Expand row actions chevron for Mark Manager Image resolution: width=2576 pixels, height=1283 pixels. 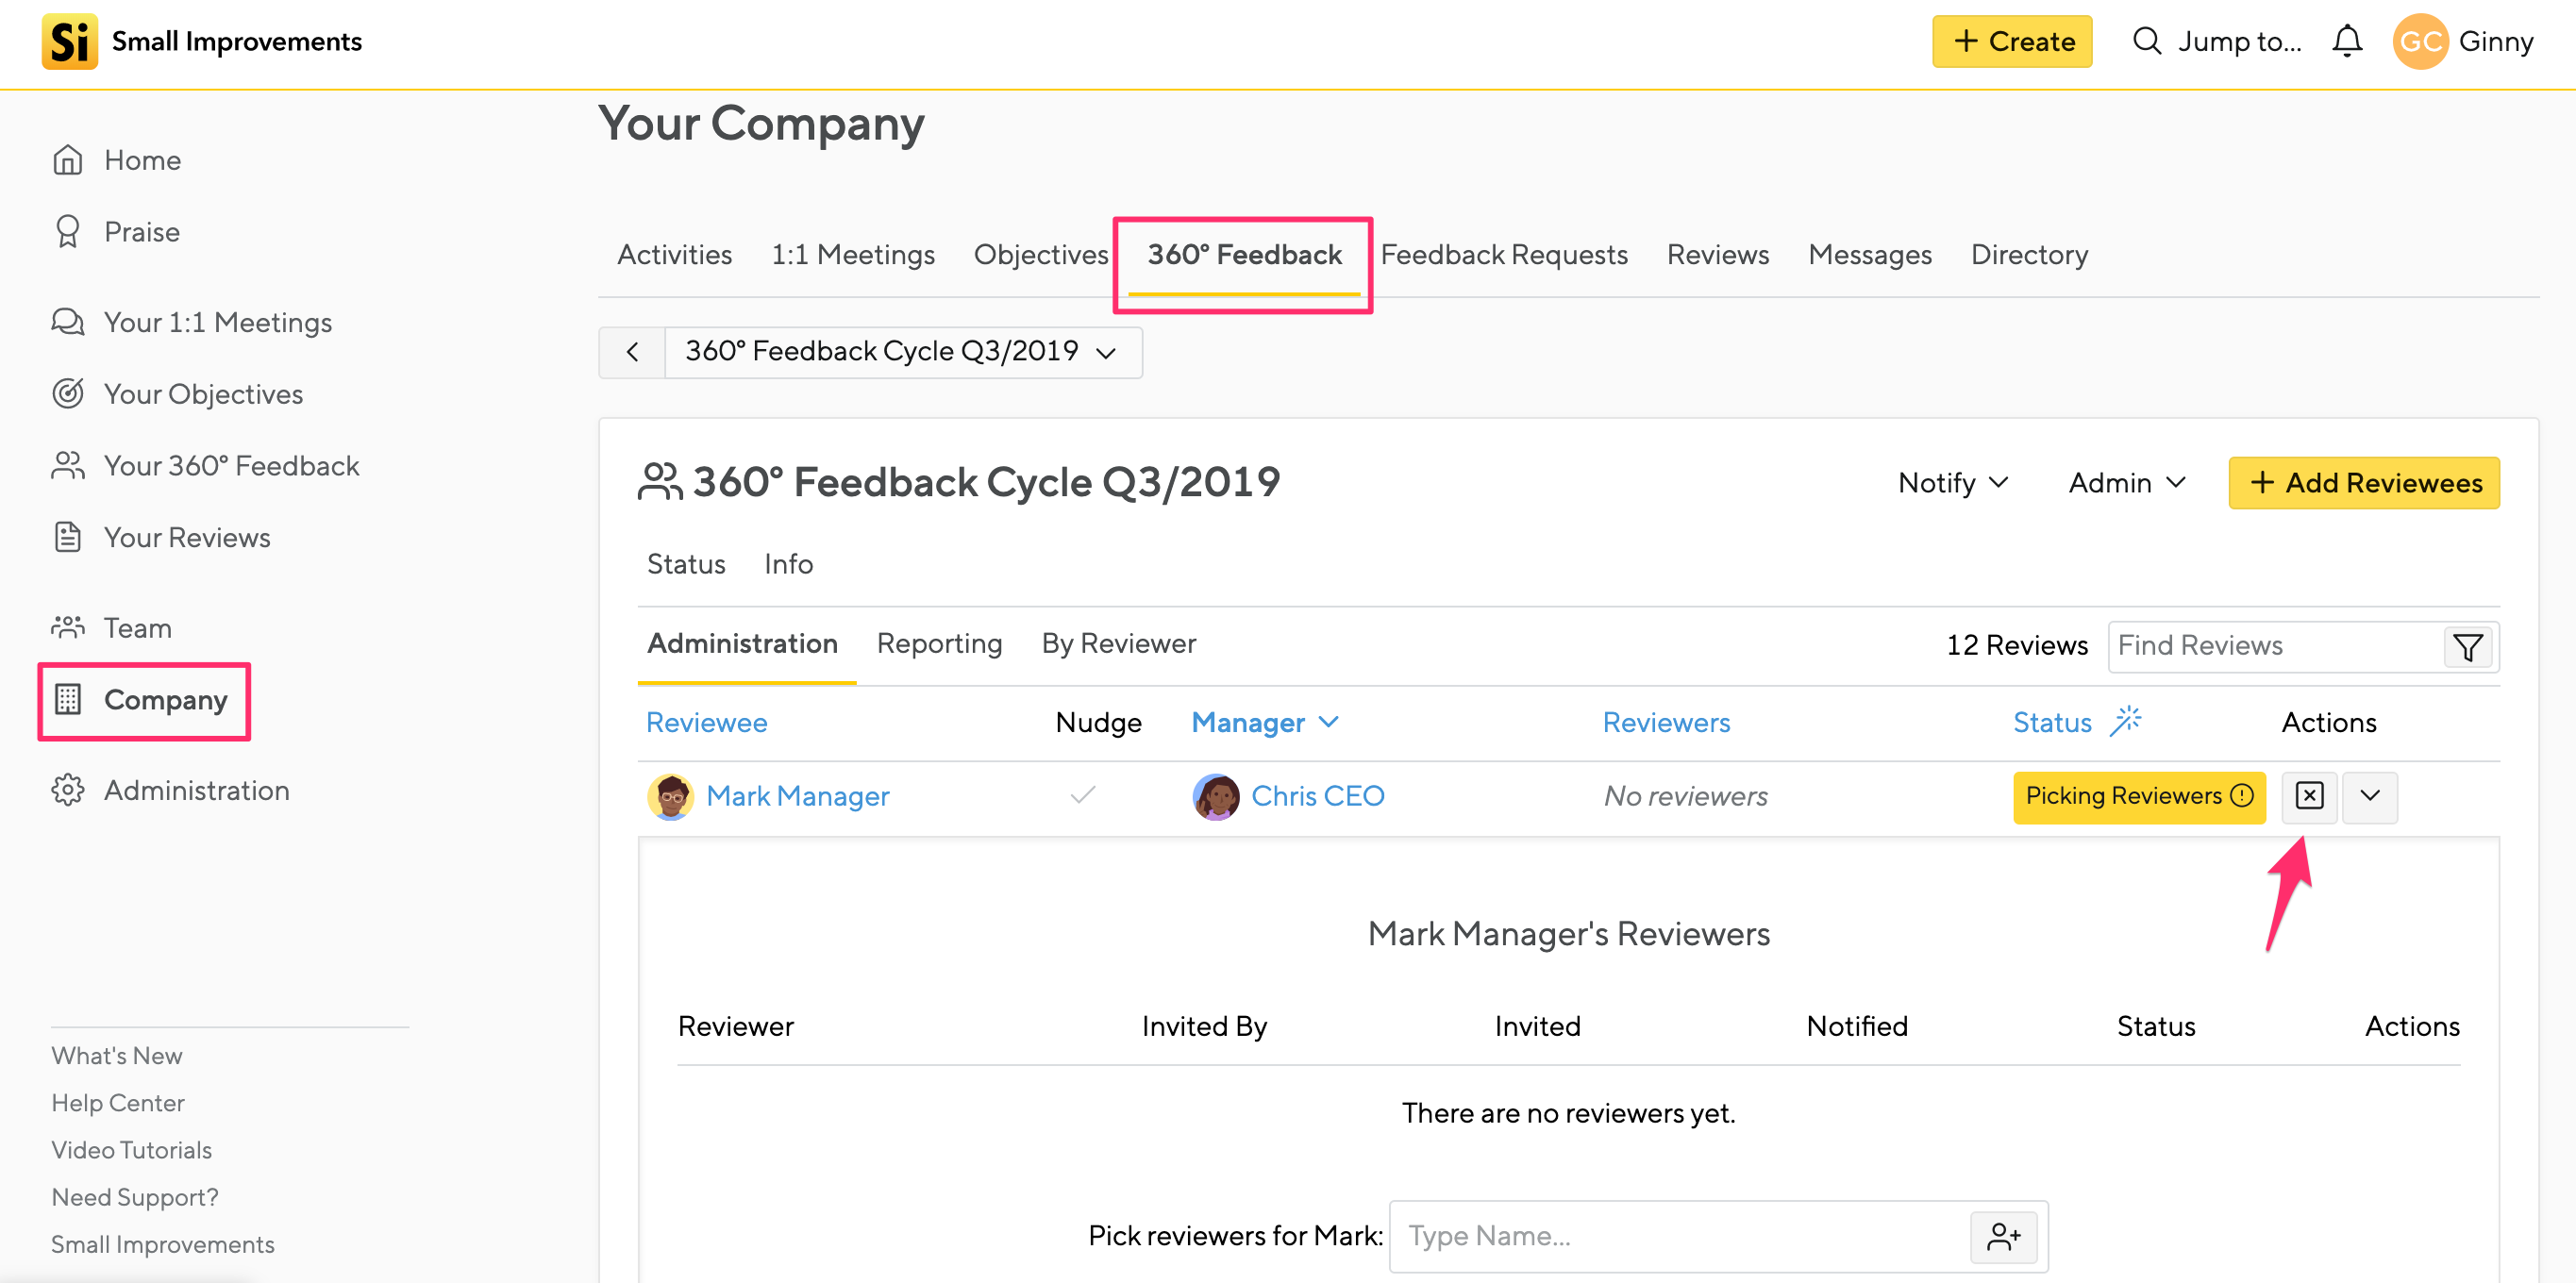2369,796
